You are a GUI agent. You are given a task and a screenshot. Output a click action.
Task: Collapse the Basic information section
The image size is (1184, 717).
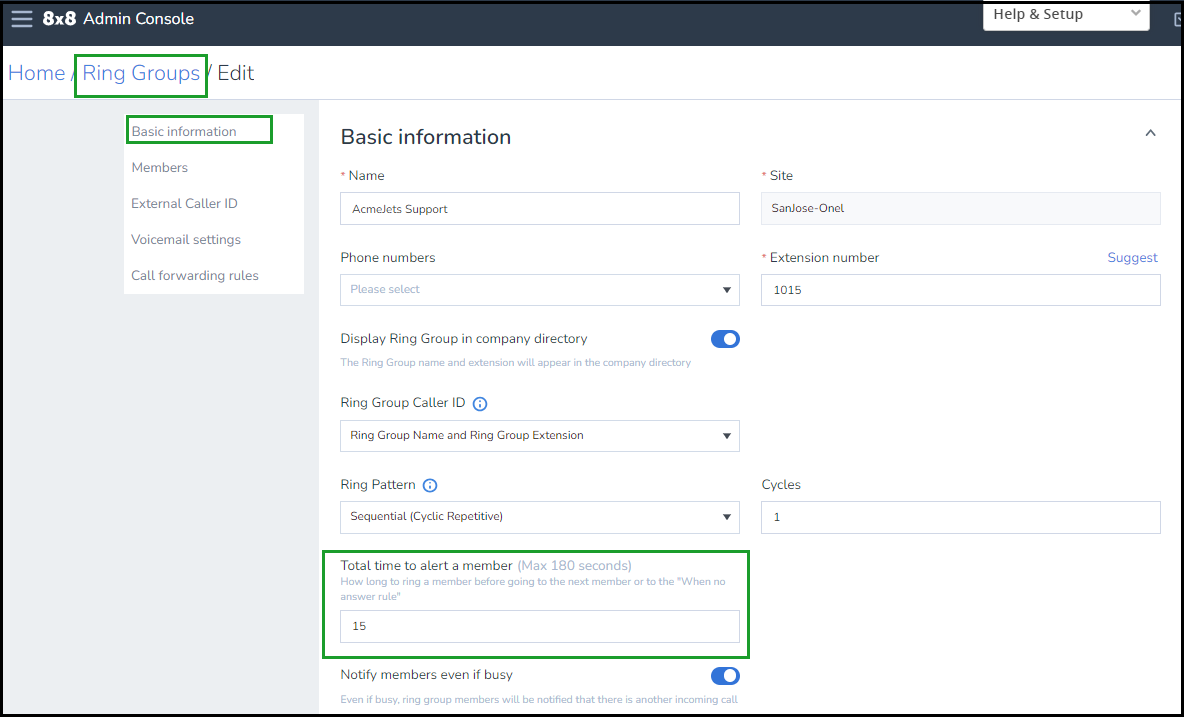tap(1150, 134)
